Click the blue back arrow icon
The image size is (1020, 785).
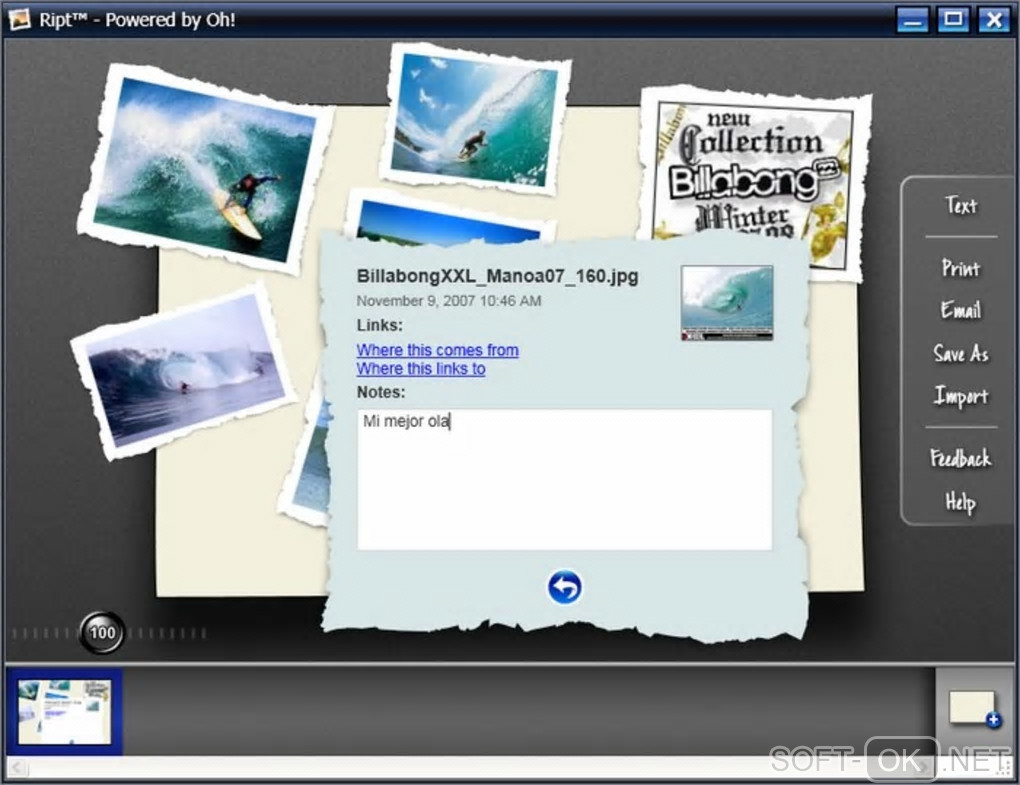pos(564,587)
